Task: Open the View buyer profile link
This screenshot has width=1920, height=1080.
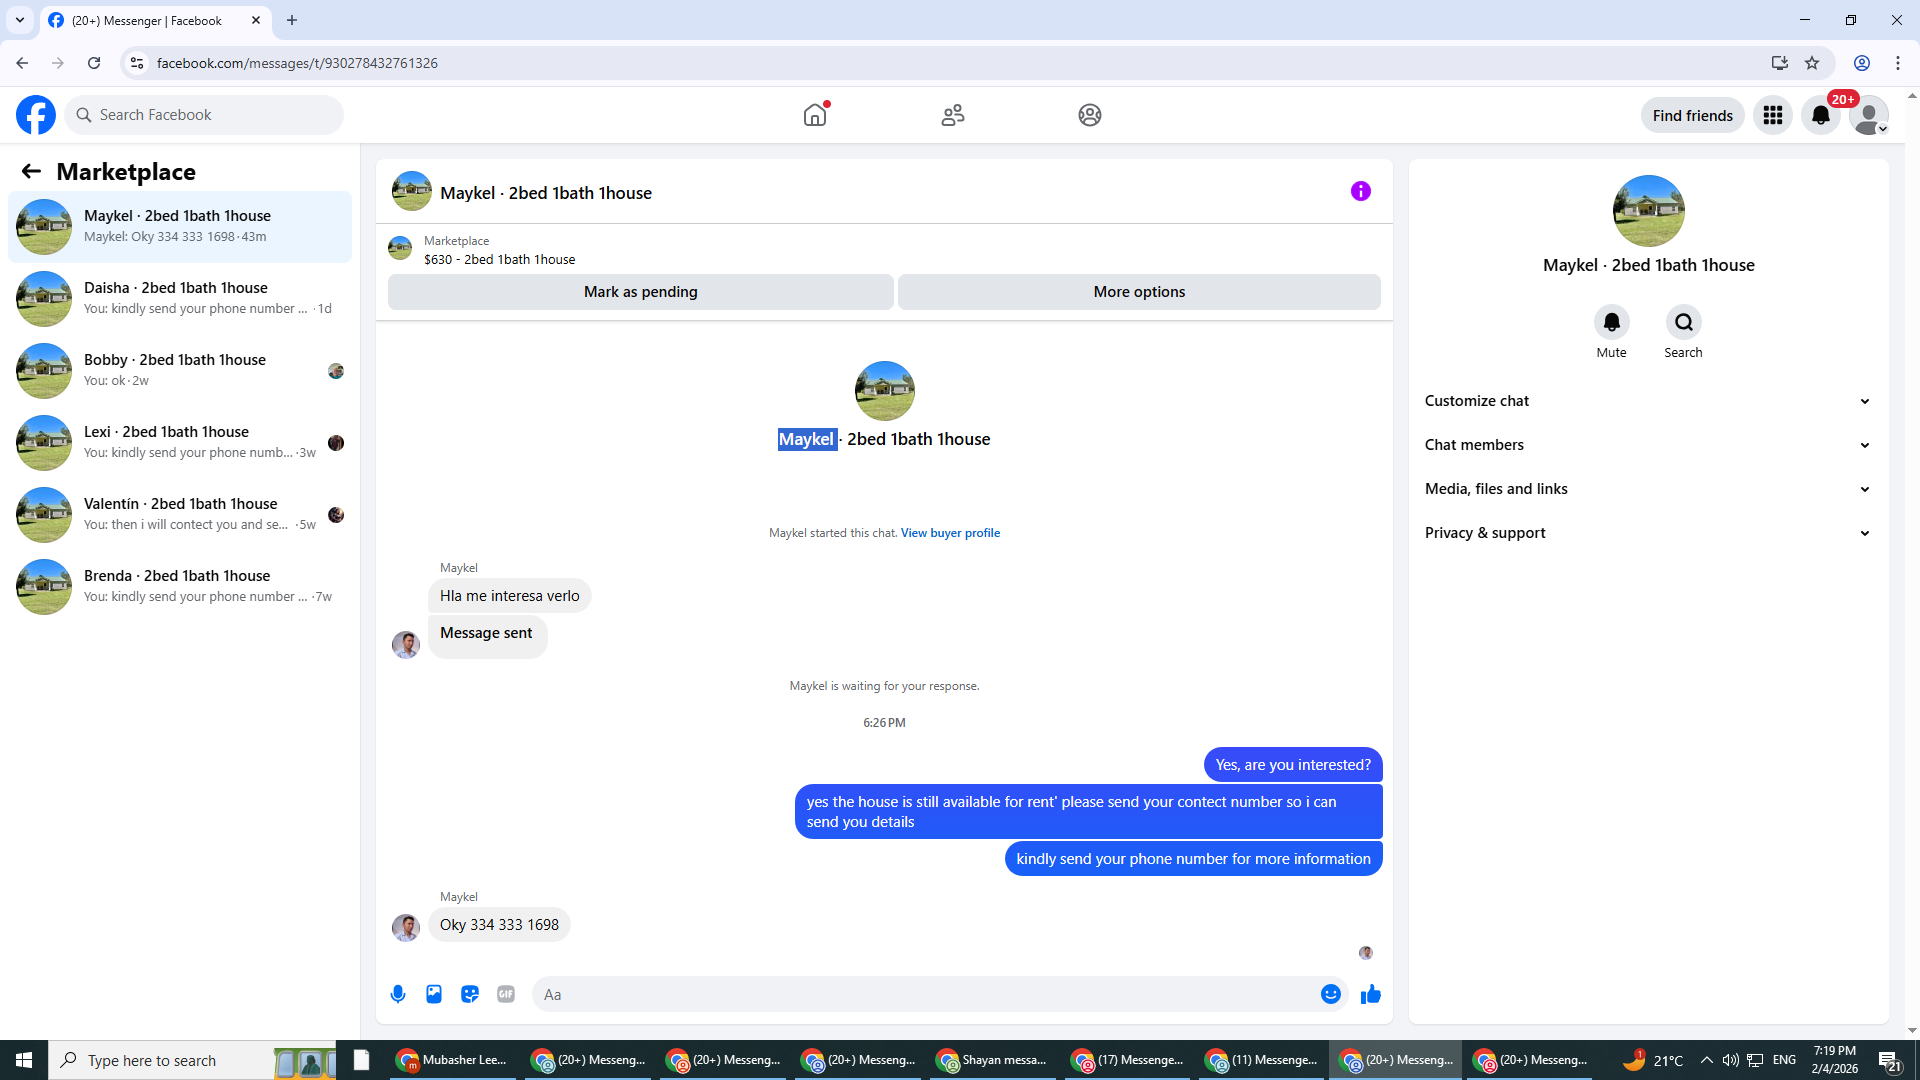Action: (x=950, y=533)
